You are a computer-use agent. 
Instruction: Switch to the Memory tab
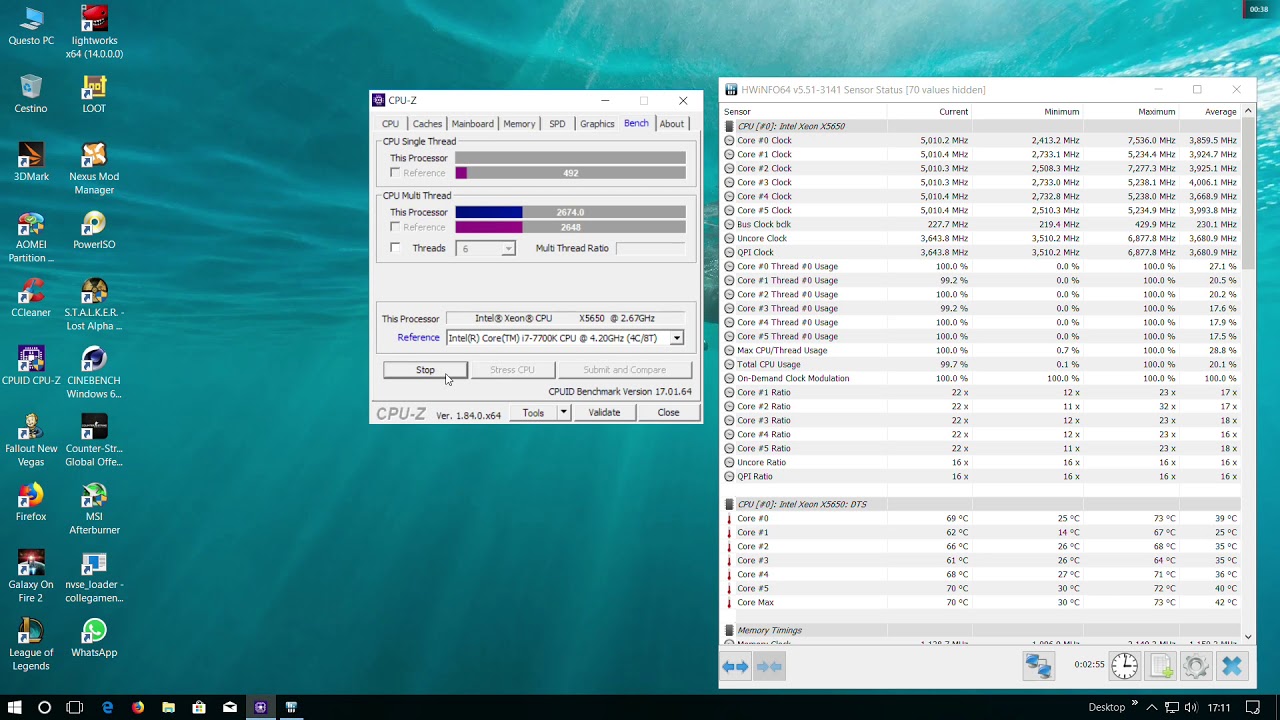[x=519, y=124]
